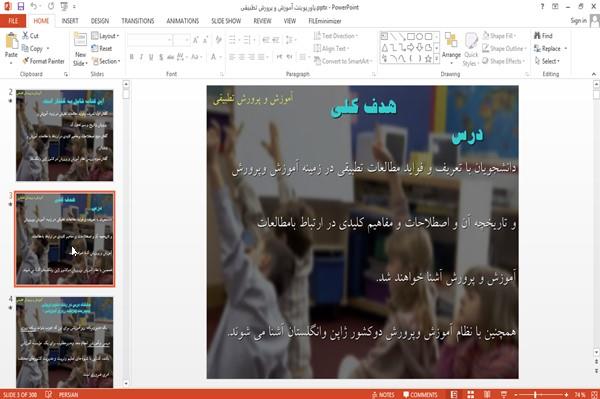Open the Select dropdown in Editing
The height and width of the screenshot is (399, 600).
[x=548, y=61]
